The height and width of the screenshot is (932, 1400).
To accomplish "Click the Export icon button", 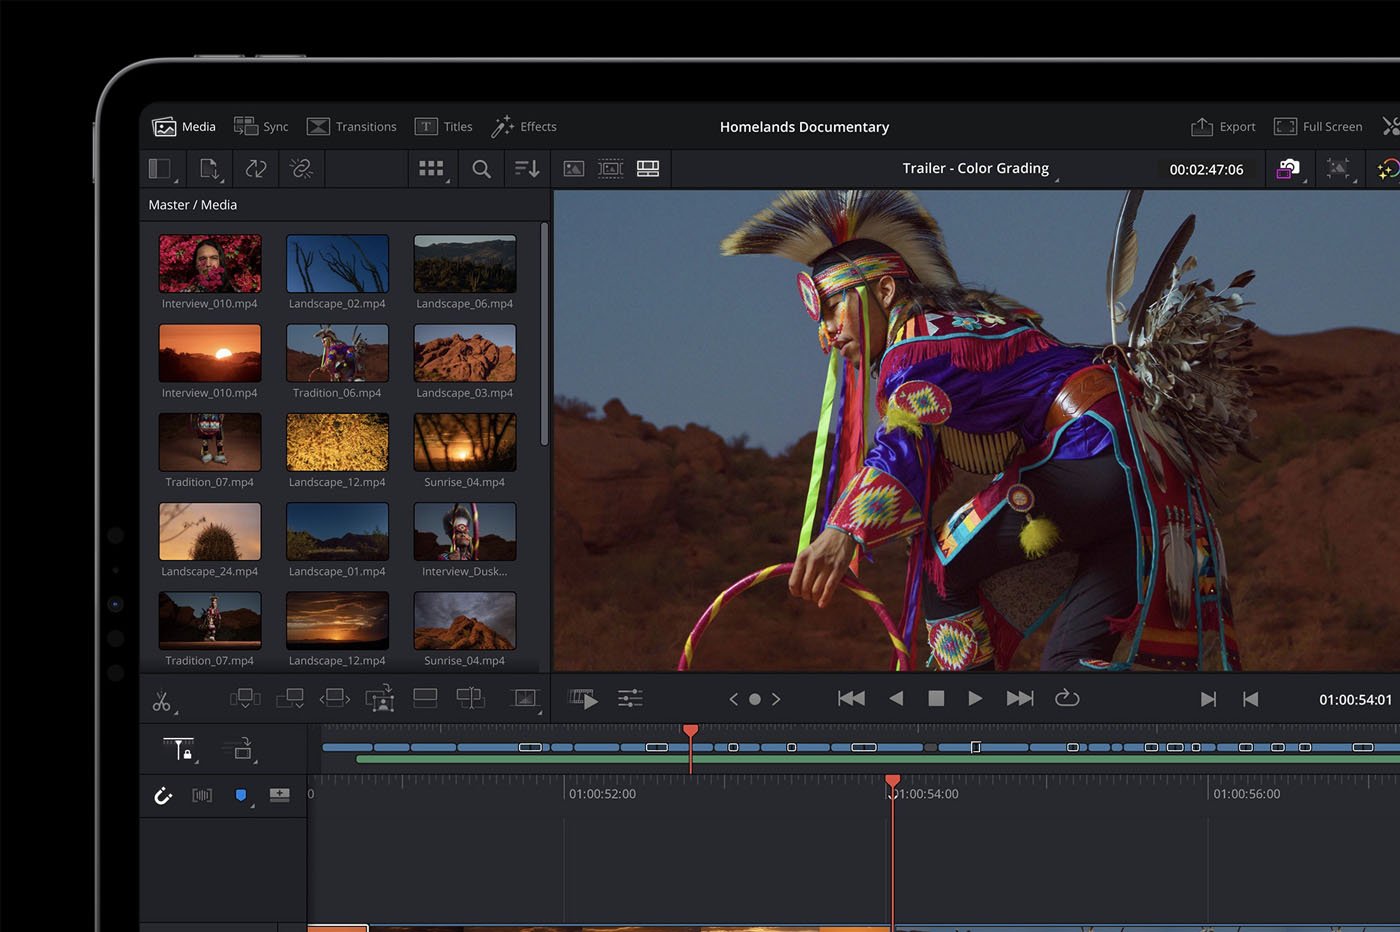I will (1223, 127).
